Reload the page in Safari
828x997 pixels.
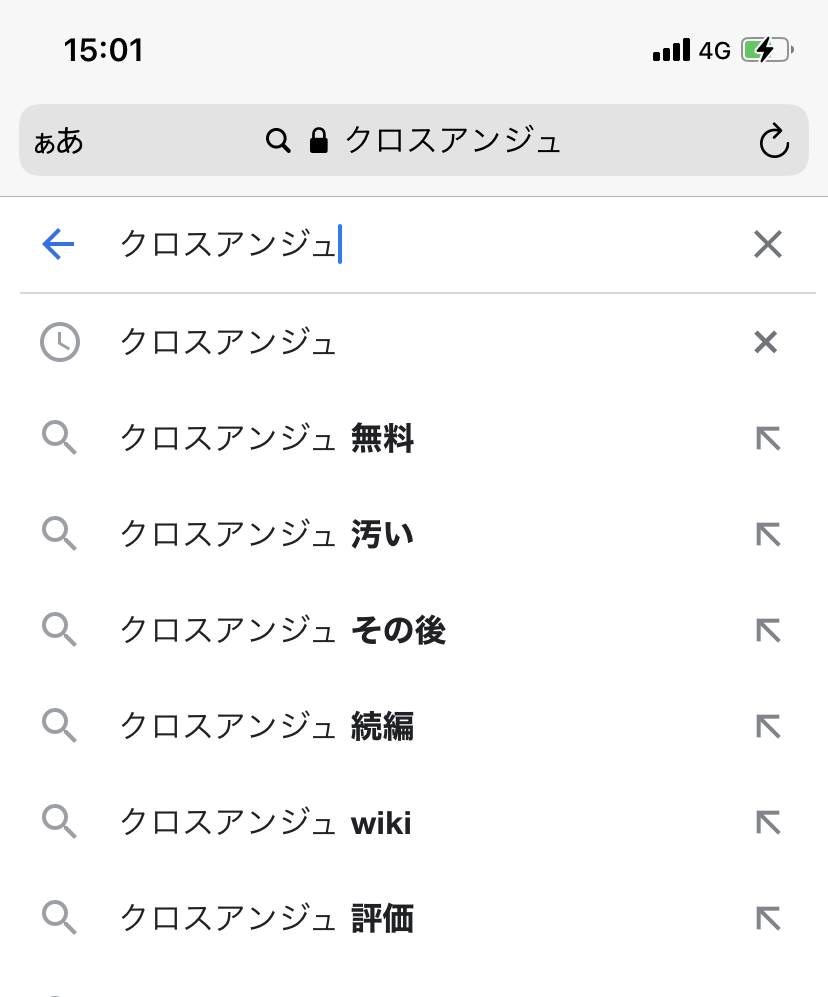(x=773, y=142)
